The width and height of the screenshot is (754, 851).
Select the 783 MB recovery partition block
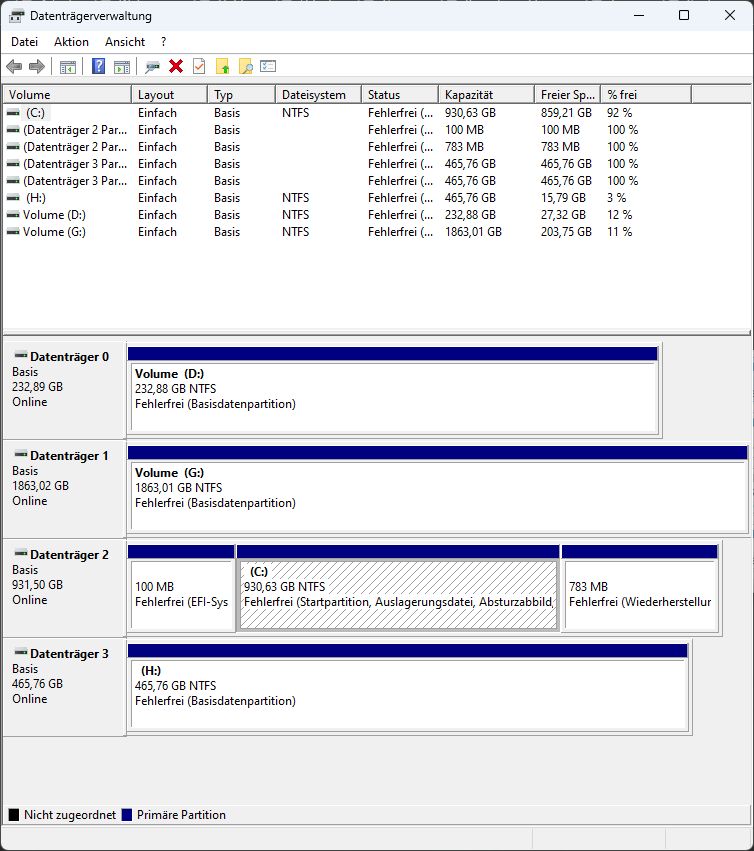[x=641, y=588]
